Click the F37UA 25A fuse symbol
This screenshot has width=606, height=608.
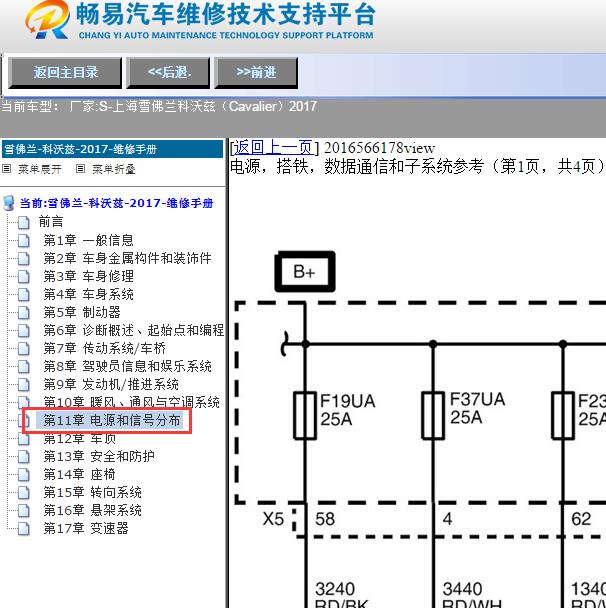pyautogui.click(x=433, y=415)
